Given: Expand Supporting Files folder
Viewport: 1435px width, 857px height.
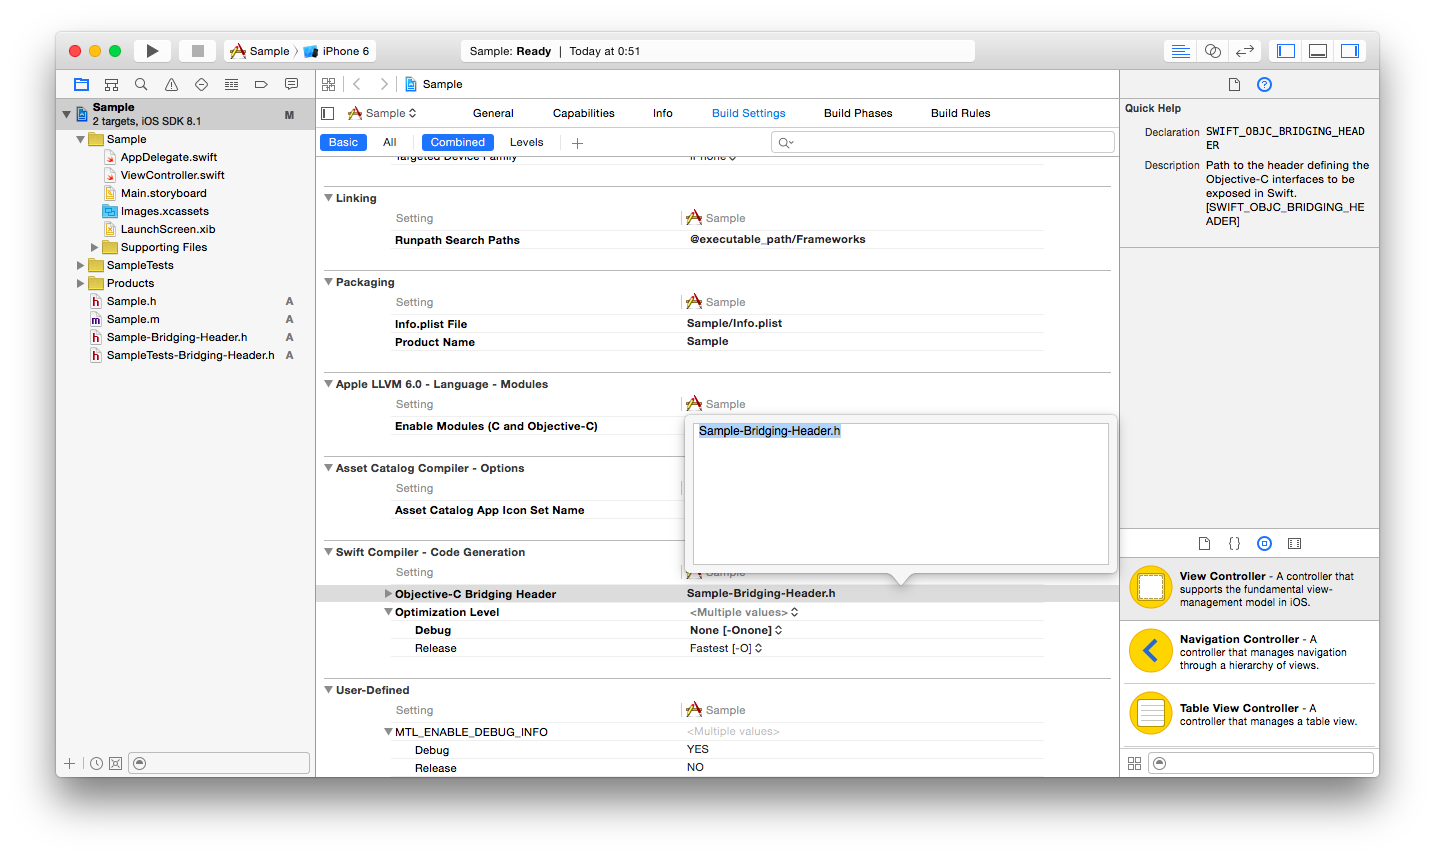Looking at the screenshot, I should pyautogui.click(x=95, y=248).
